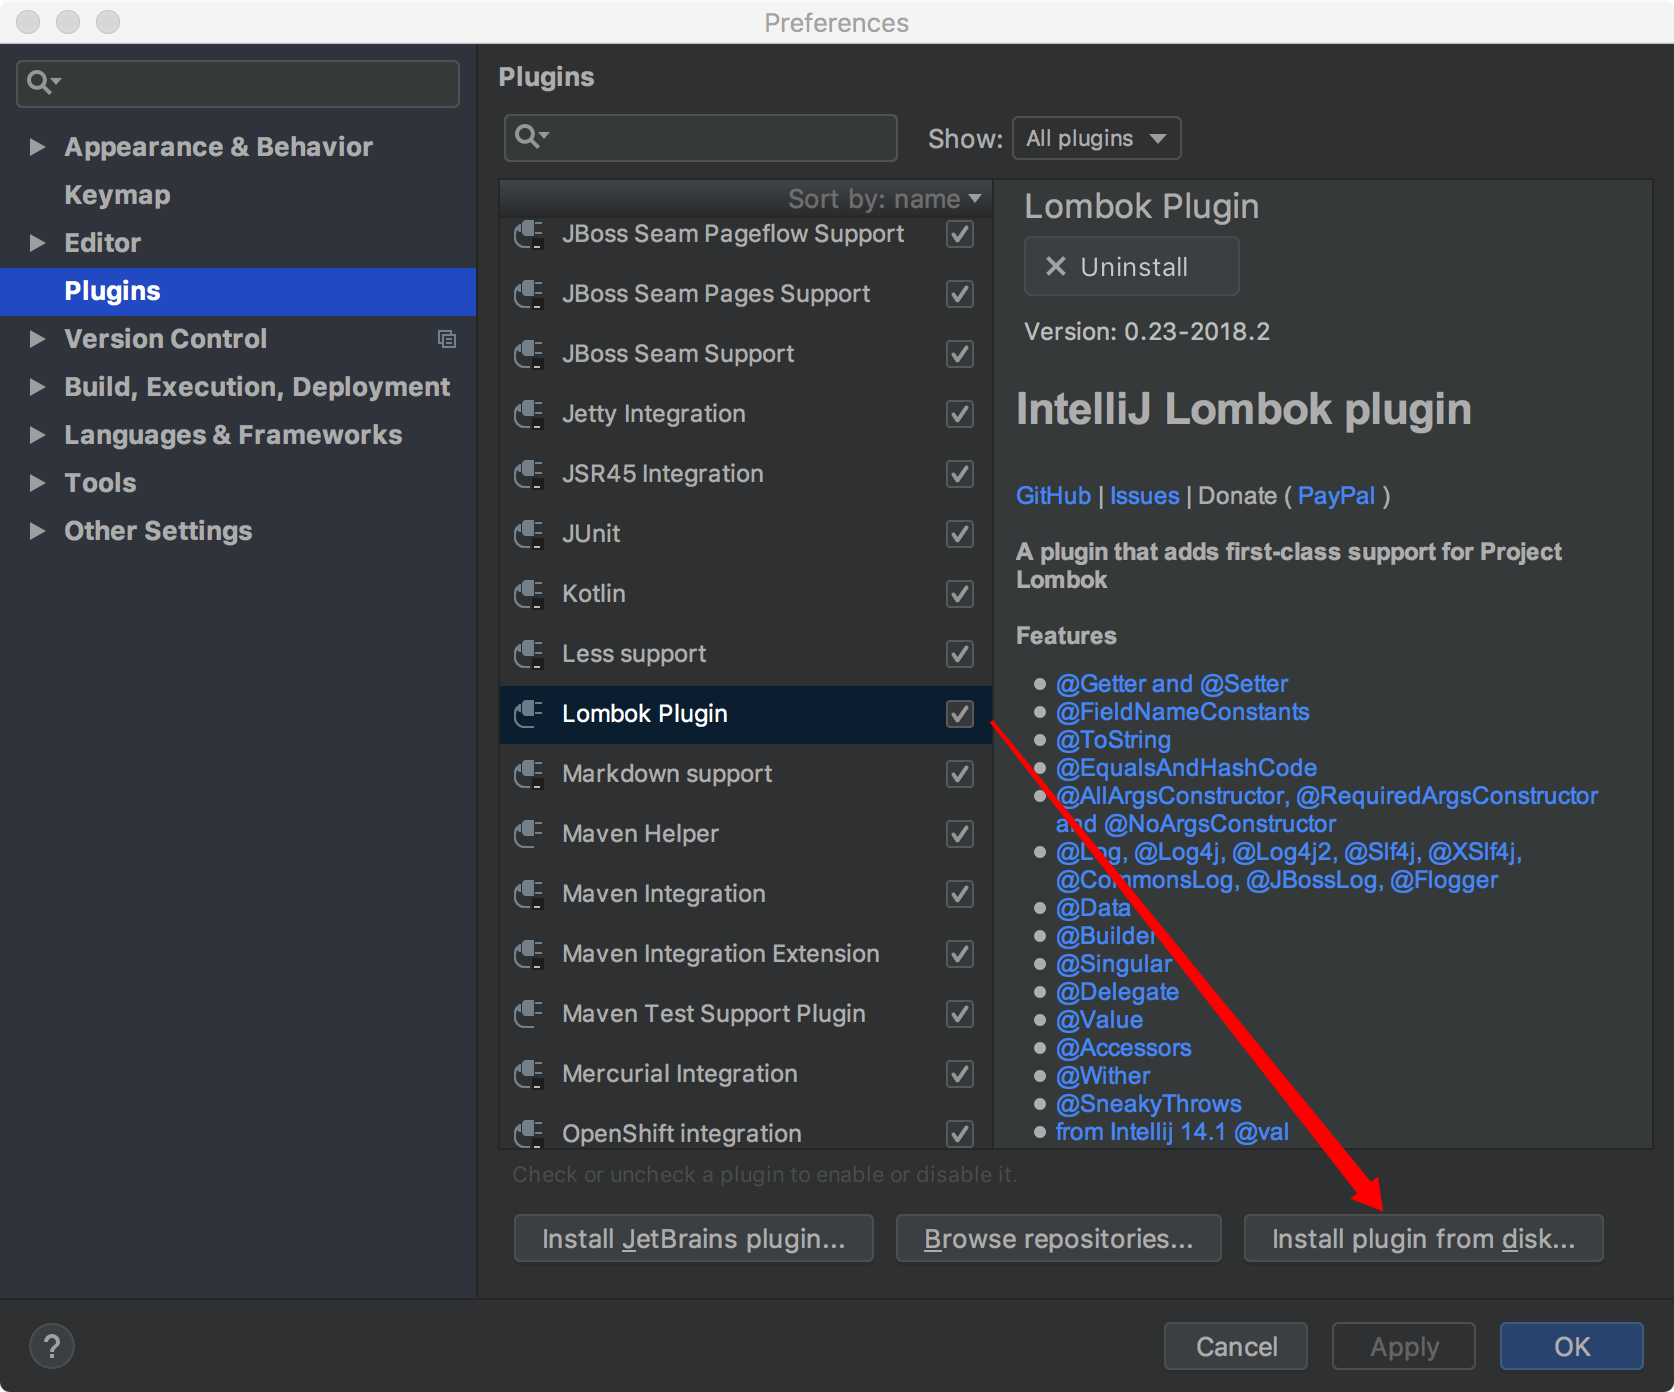Click the Maven Test Support Plugin icon
The image size is (1674, 1392).
[x=529, y=1014]
